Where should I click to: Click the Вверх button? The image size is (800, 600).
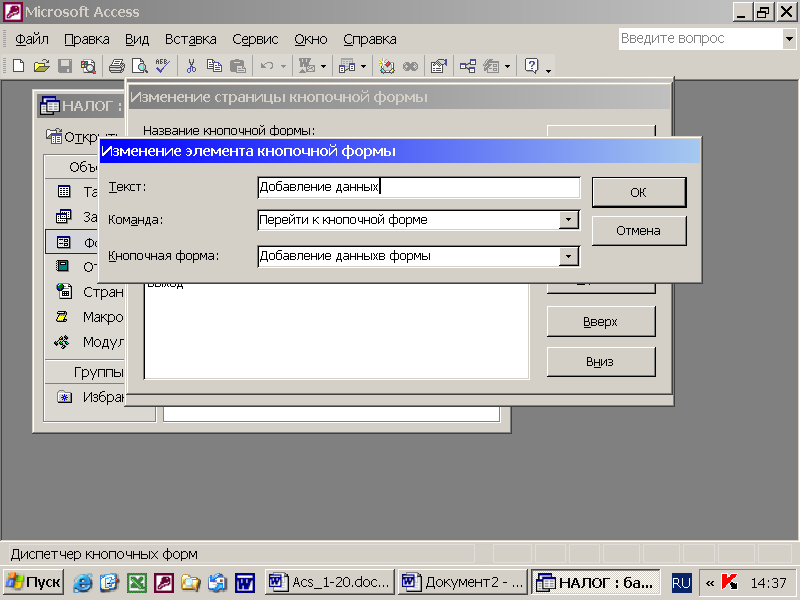601,321
